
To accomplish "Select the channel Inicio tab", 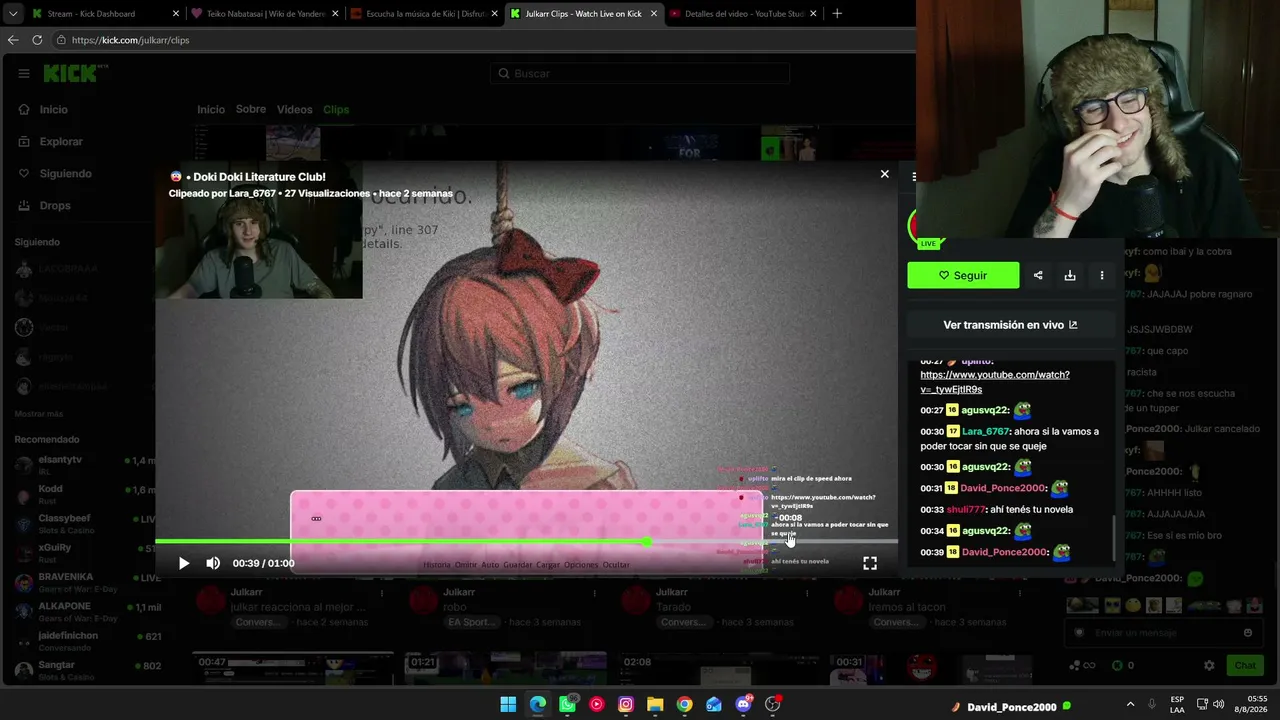I will pos(211,110).
